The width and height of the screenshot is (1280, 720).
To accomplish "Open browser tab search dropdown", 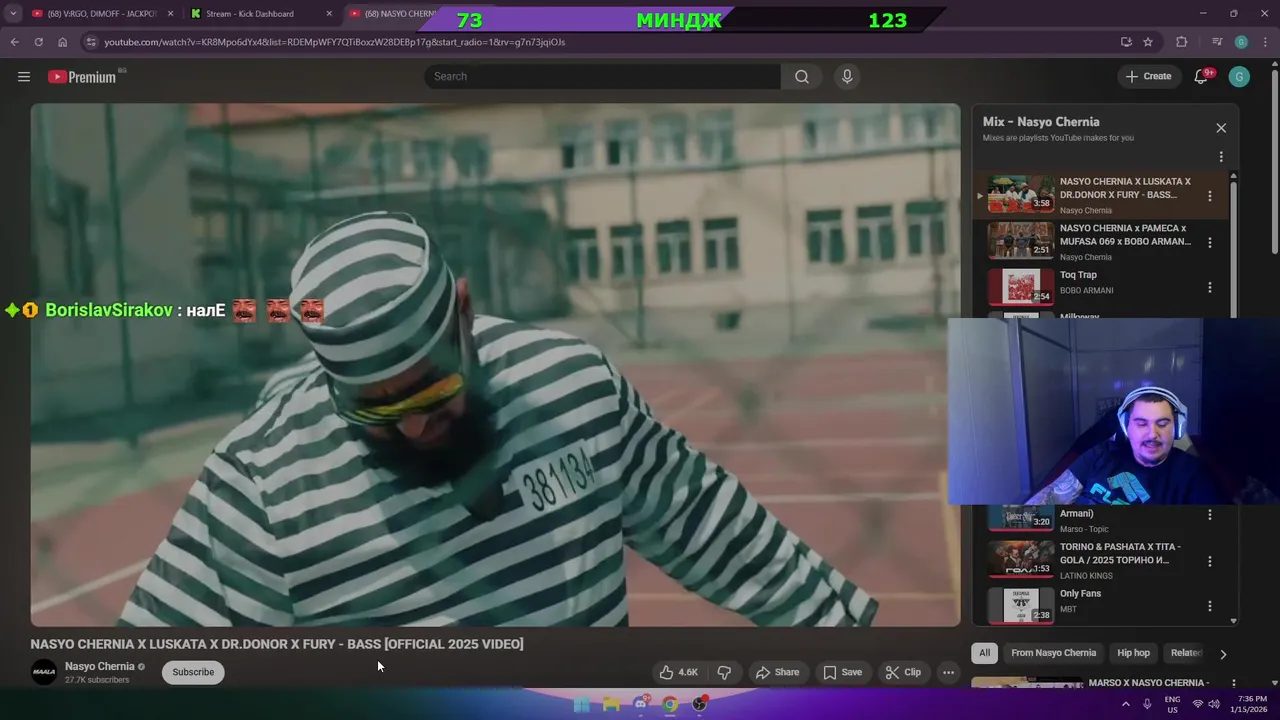I will coord(13,14).
